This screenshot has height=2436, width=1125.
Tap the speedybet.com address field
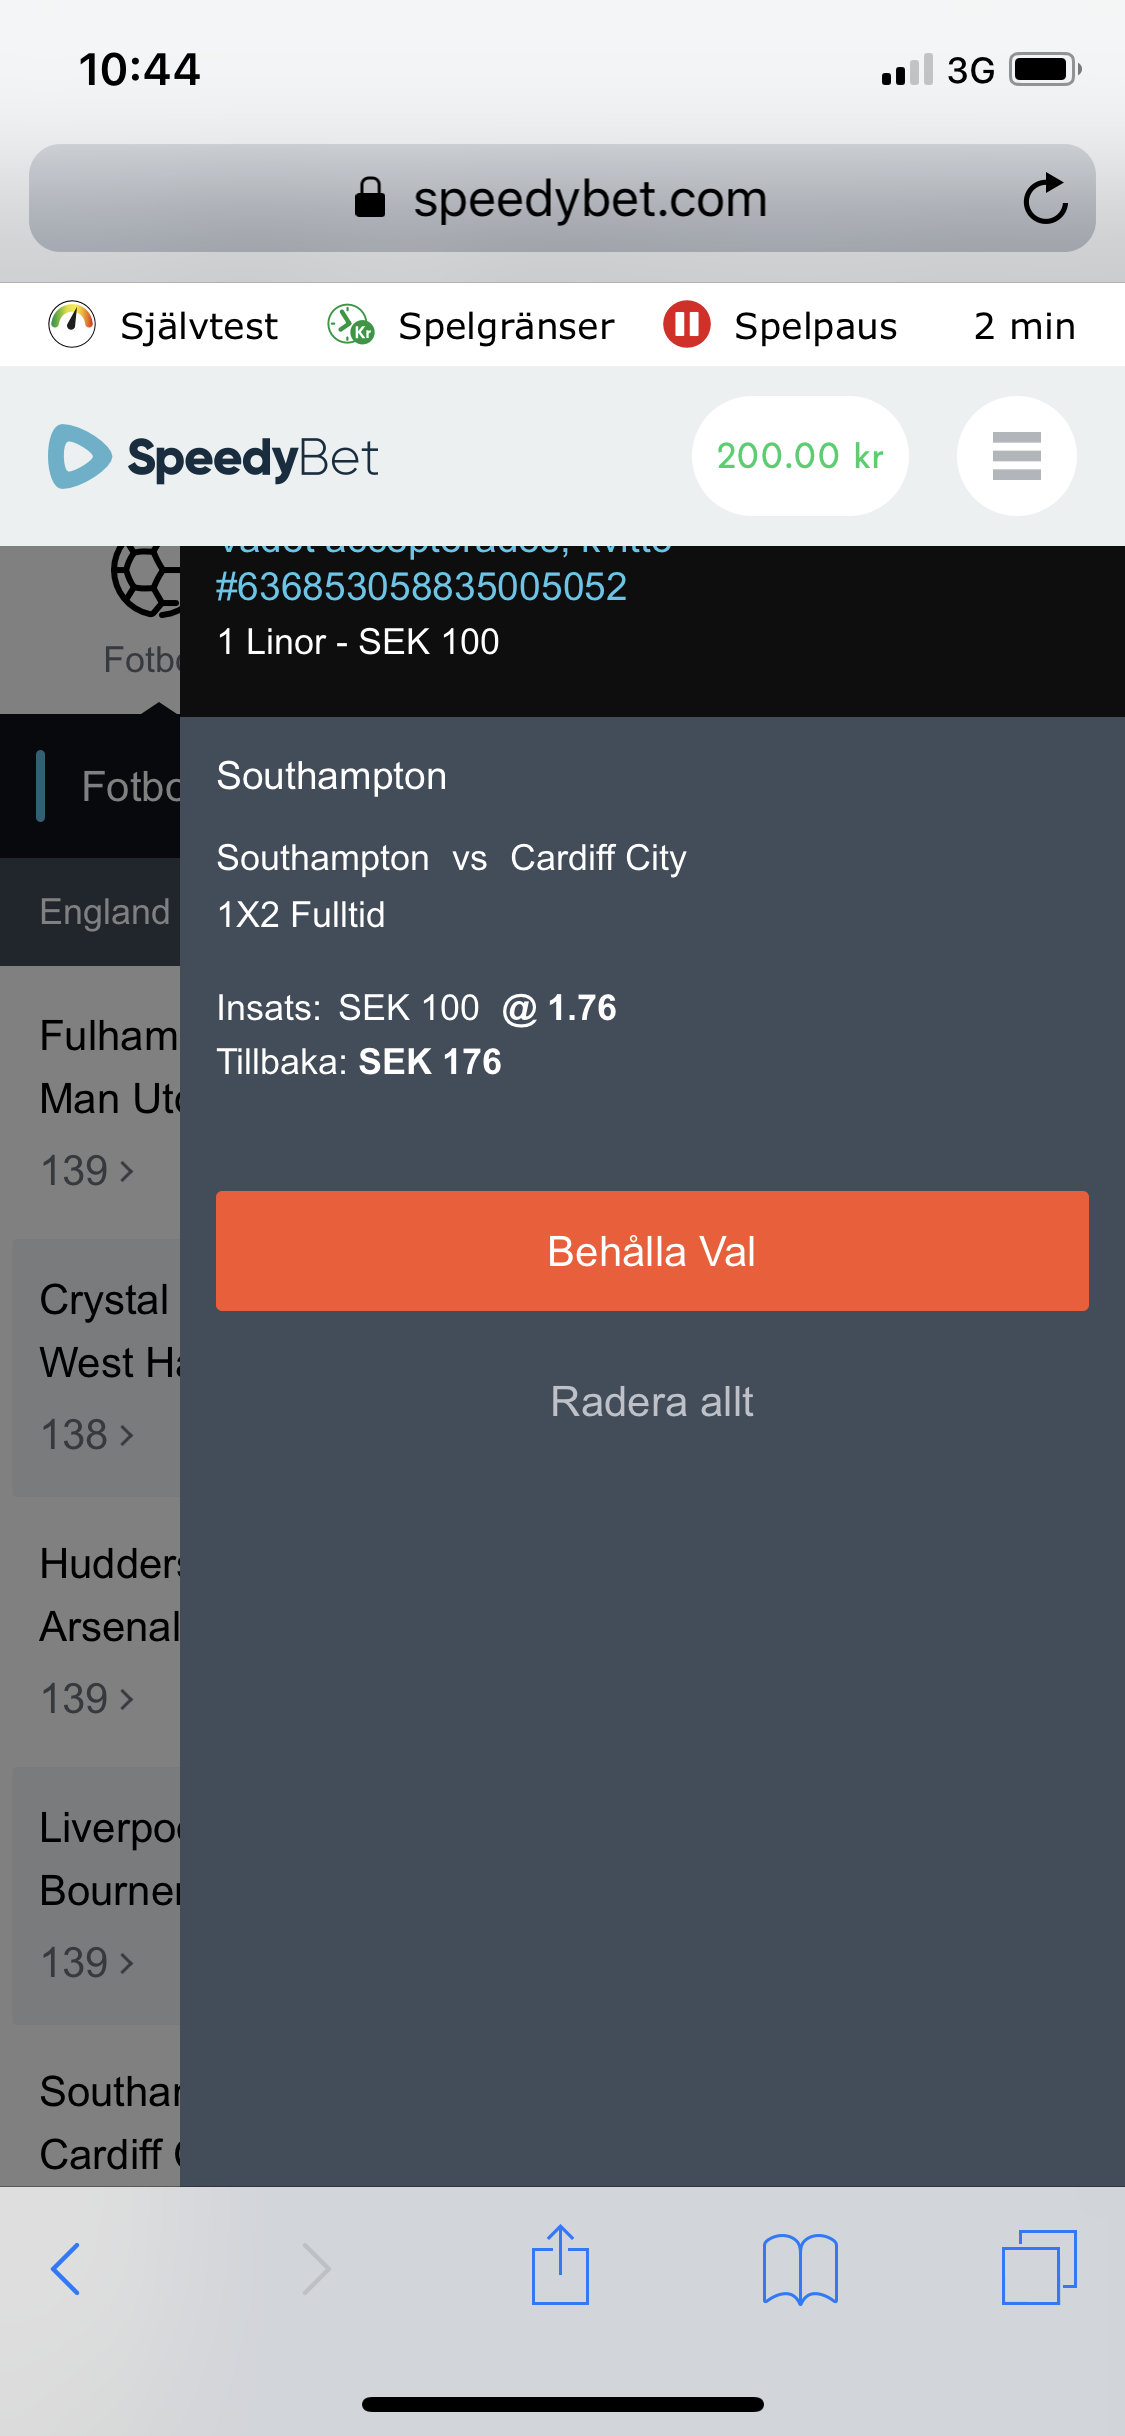click(x=562, y=198)
